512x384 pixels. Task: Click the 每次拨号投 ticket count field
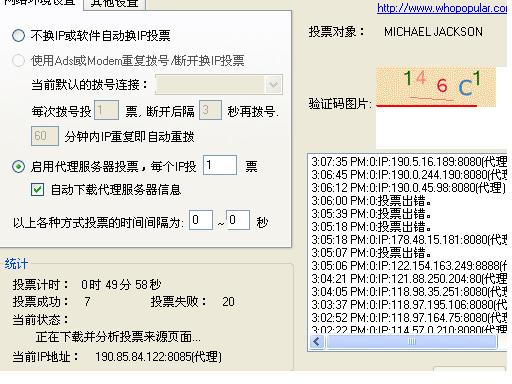[106, 110]
